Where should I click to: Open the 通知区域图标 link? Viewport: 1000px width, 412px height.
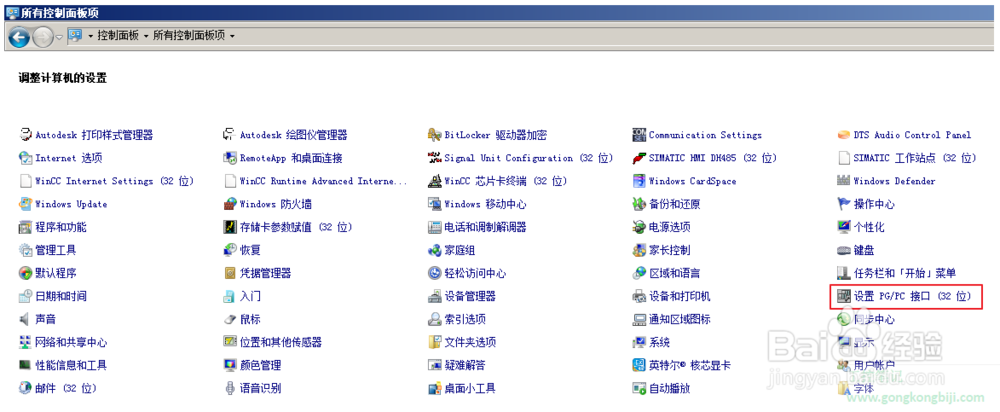click(680, 319)
